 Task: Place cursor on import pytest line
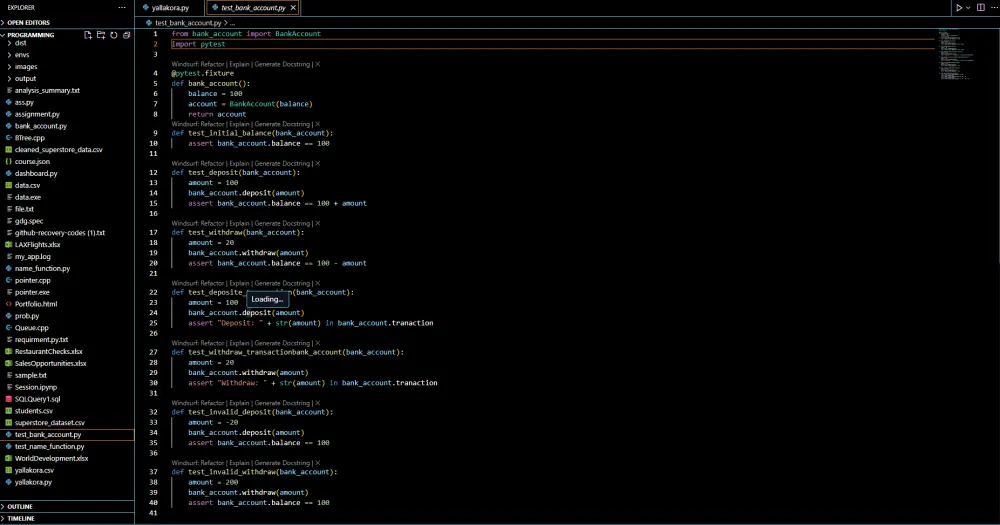point(198,44)
